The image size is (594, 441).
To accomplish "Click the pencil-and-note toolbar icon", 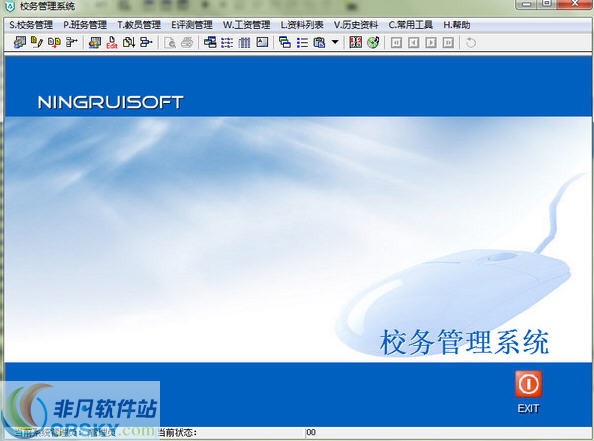I will (x=37, y=42).
